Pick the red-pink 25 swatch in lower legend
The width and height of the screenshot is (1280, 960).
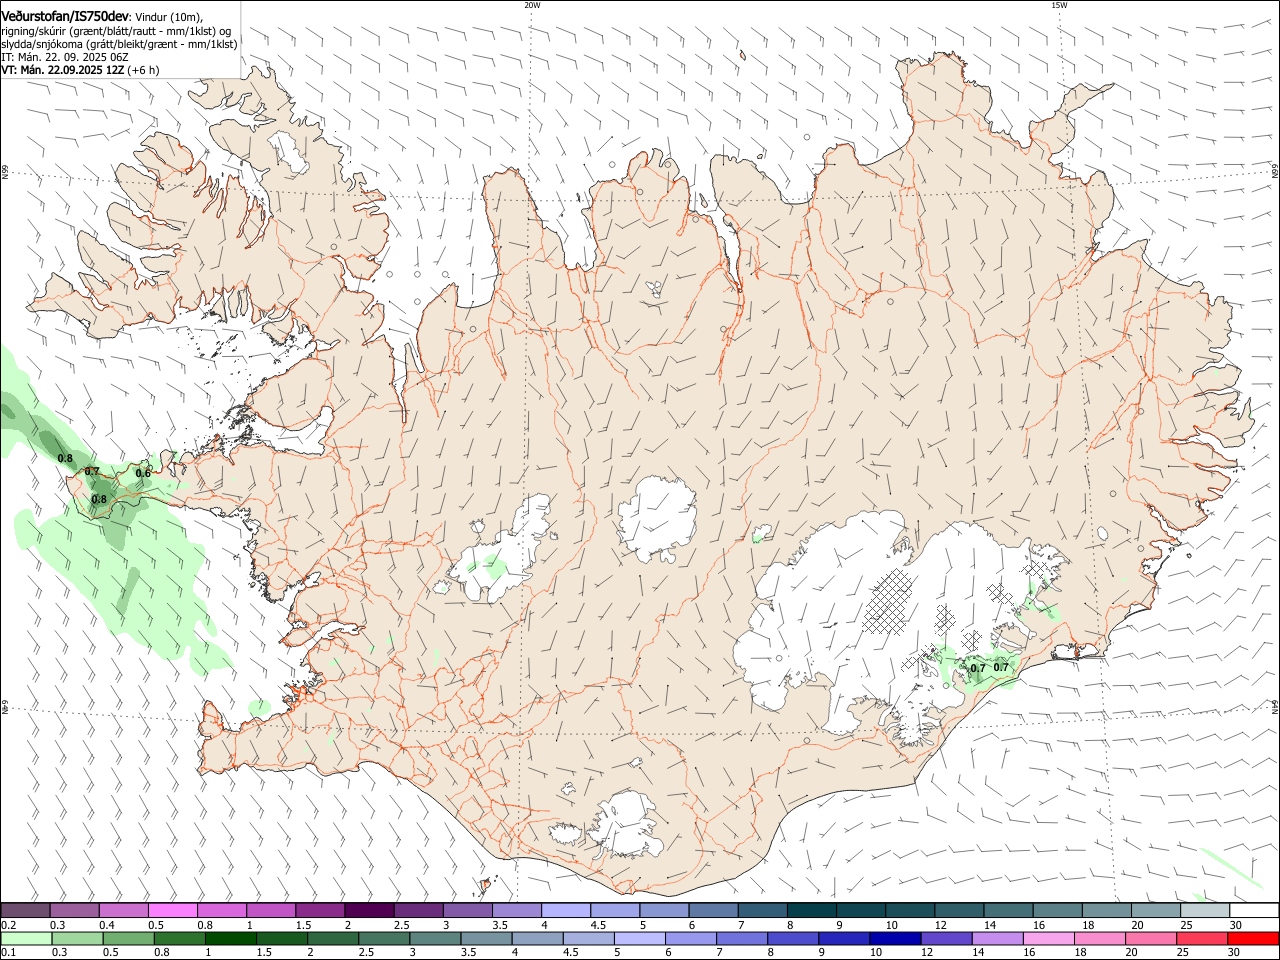[1202, 938]
